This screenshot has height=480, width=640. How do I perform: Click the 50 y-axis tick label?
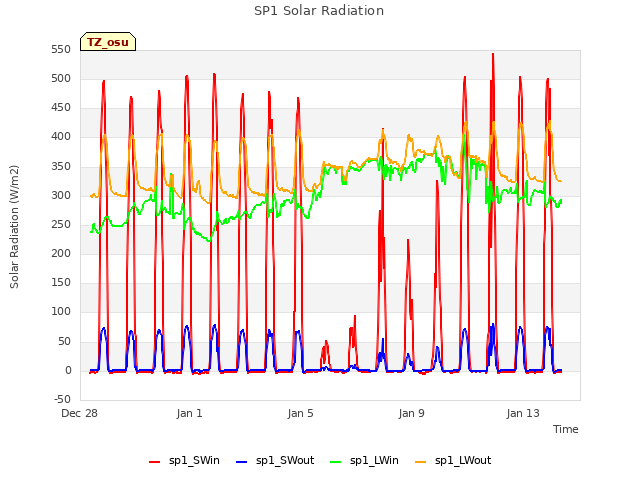pyautogui.click(x=64, y=342)
